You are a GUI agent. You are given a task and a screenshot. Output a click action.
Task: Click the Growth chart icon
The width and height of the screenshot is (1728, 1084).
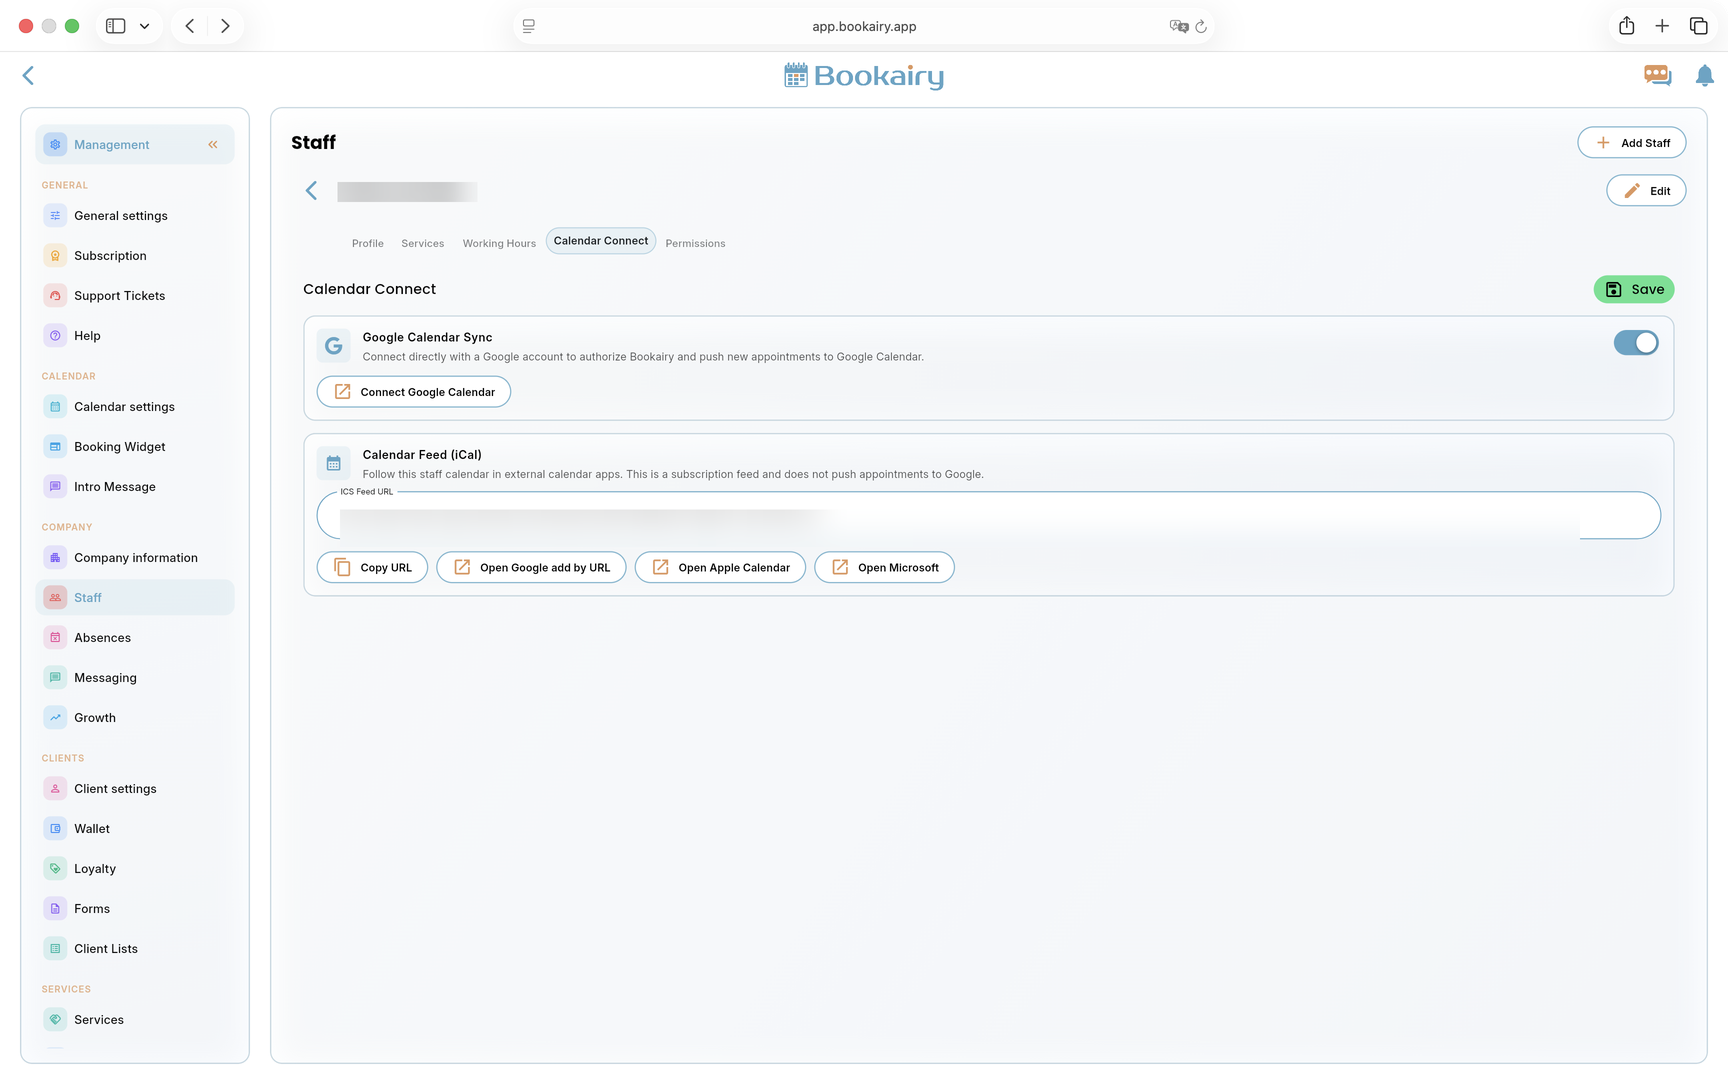[55, 718]
